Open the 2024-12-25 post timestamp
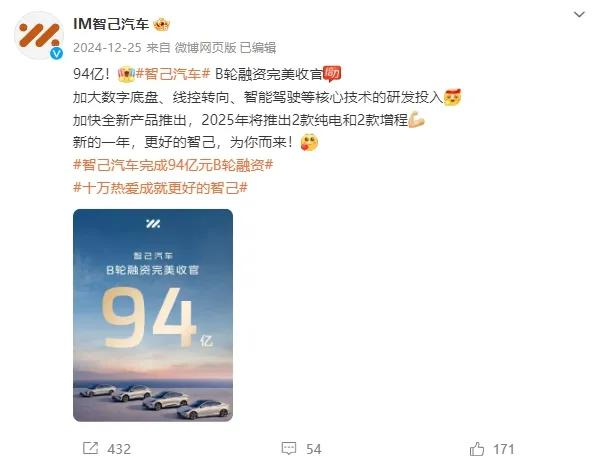 point(107,48)
